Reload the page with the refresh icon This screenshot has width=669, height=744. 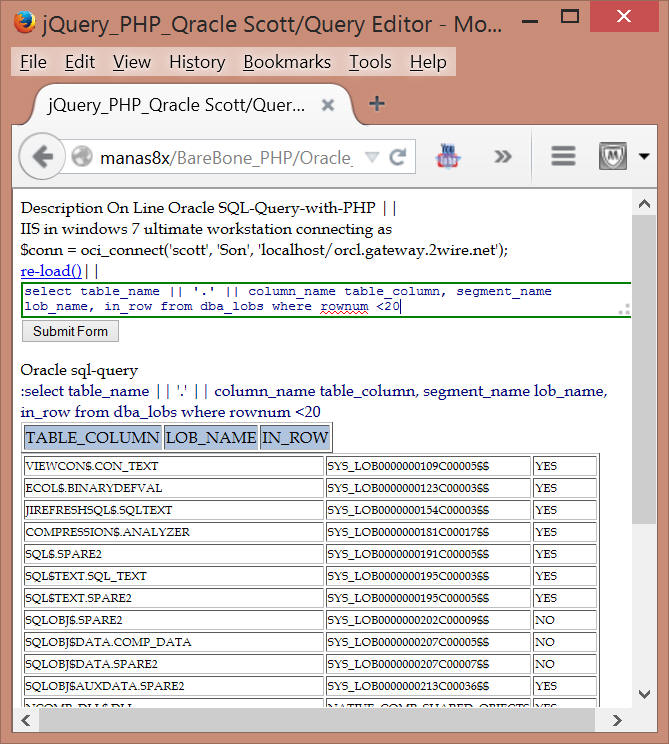(397, 158)
